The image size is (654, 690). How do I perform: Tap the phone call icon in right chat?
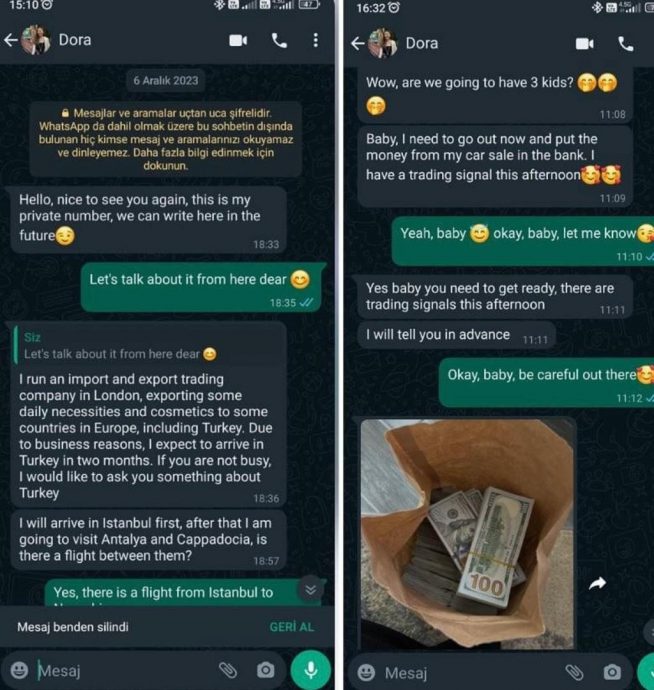(x=625, y=44)
